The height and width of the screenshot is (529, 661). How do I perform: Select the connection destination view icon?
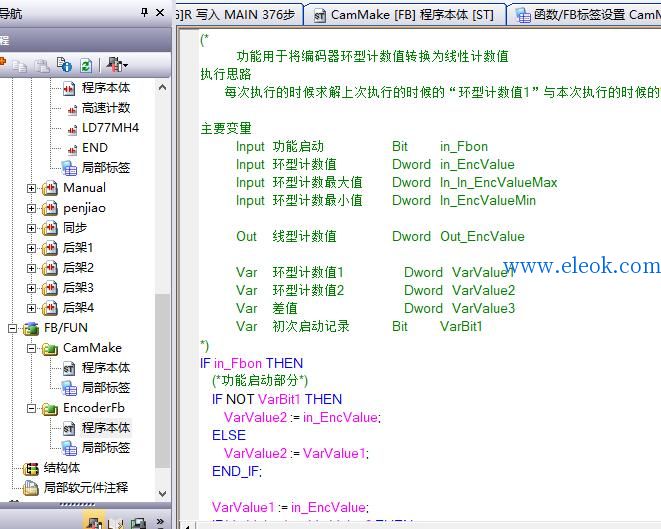(138, 523)
